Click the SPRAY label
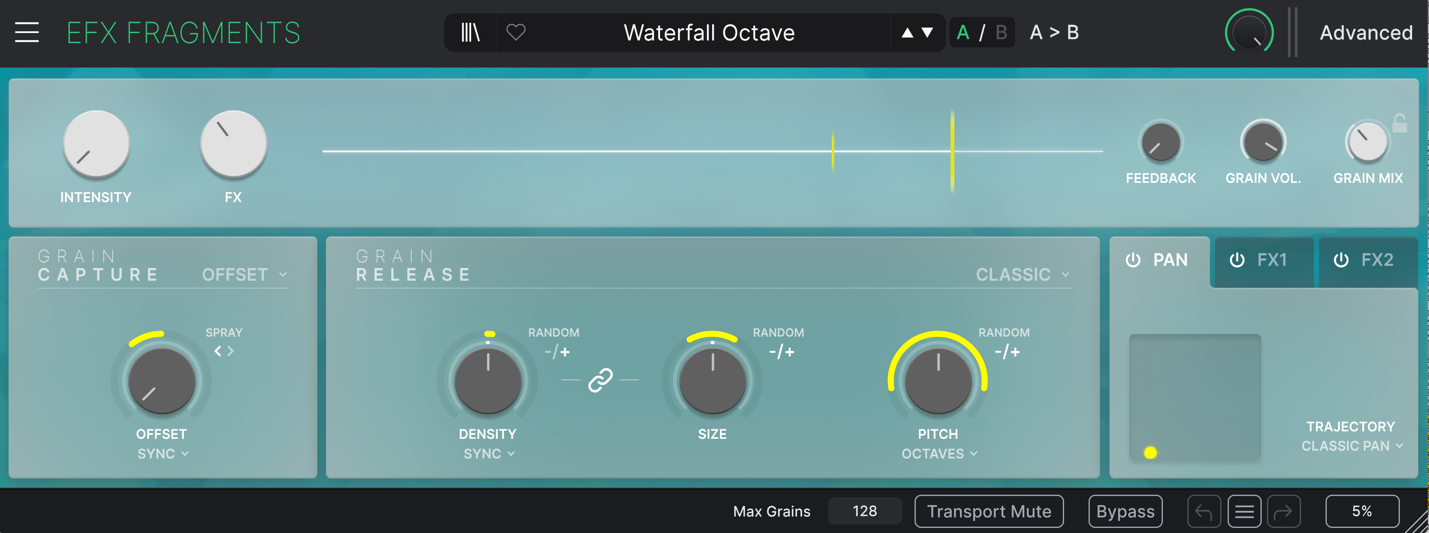Screen dimensions: 1429x533 224,332
